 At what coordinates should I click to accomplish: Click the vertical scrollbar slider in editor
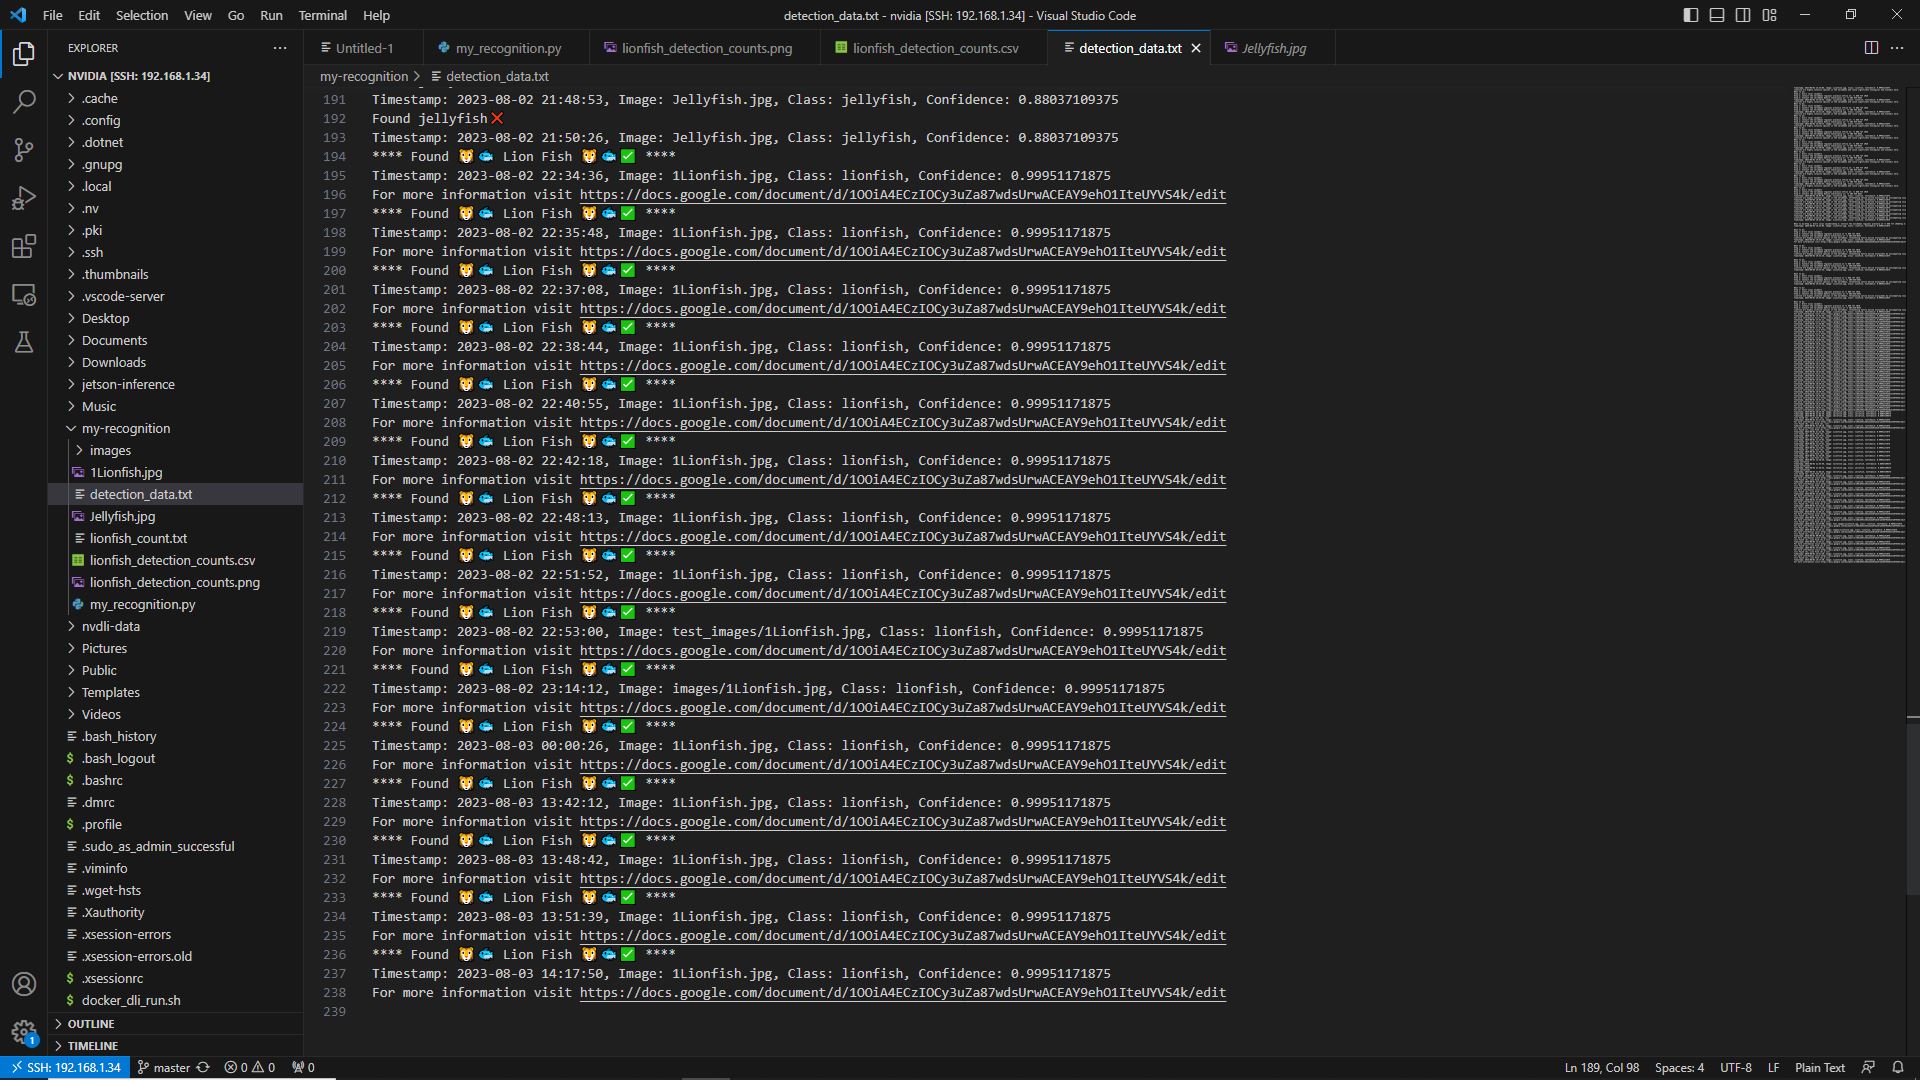[x=1913, y=807]
